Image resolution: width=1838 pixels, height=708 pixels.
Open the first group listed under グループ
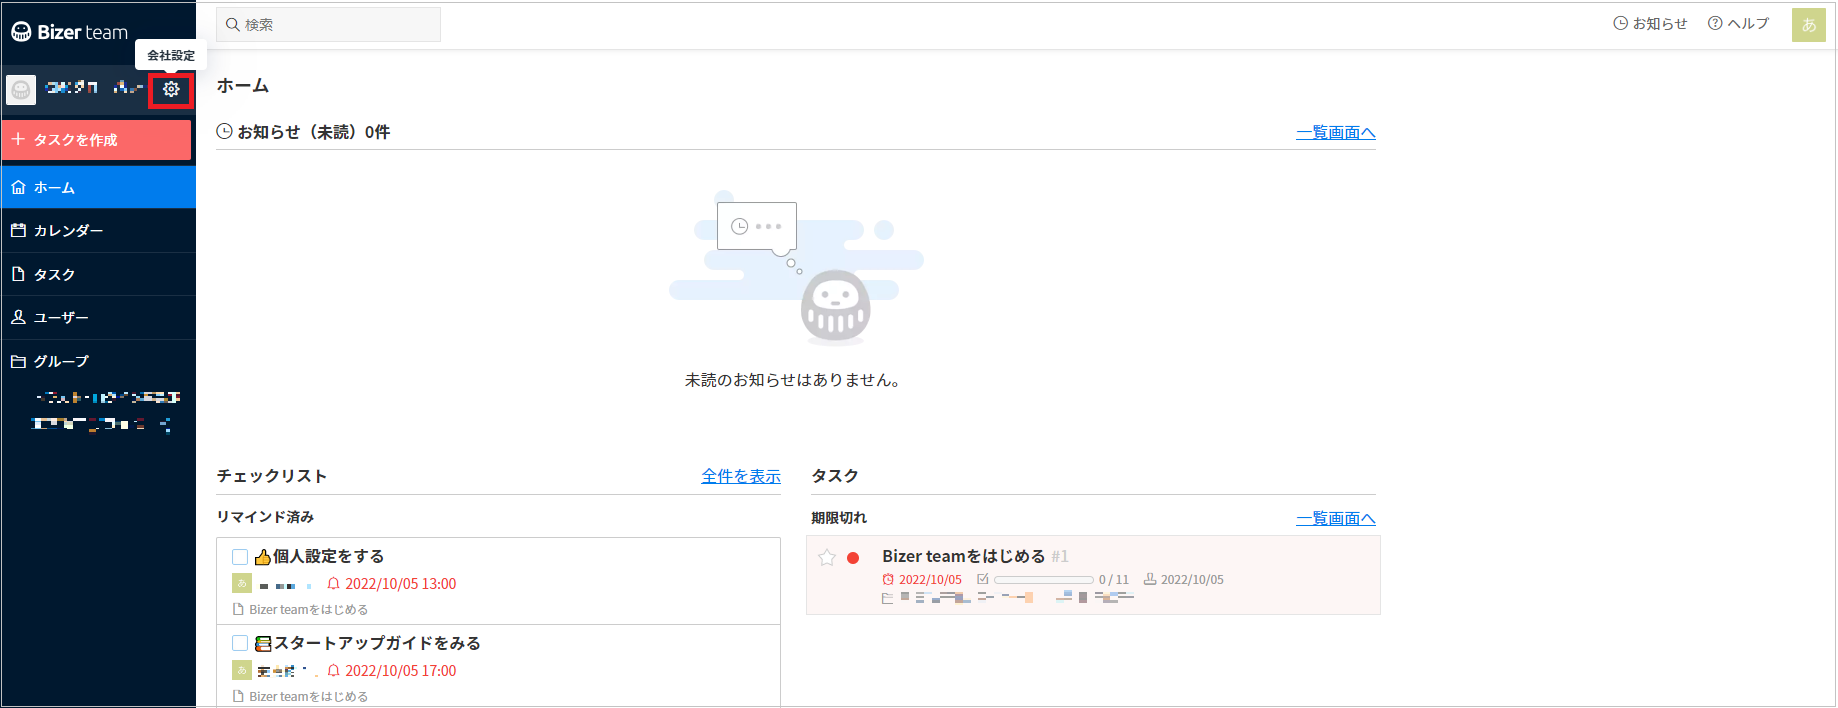107,397
